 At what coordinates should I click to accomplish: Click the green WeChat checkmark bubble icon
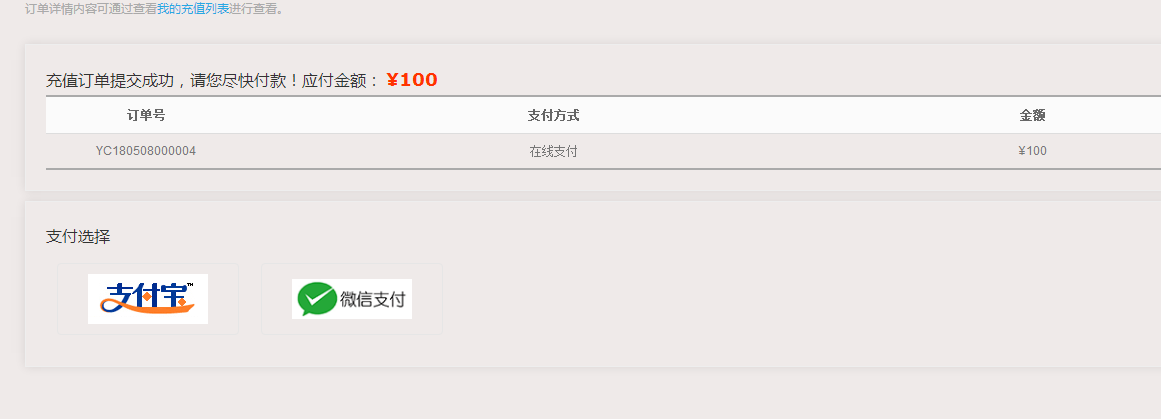[316, 299]
